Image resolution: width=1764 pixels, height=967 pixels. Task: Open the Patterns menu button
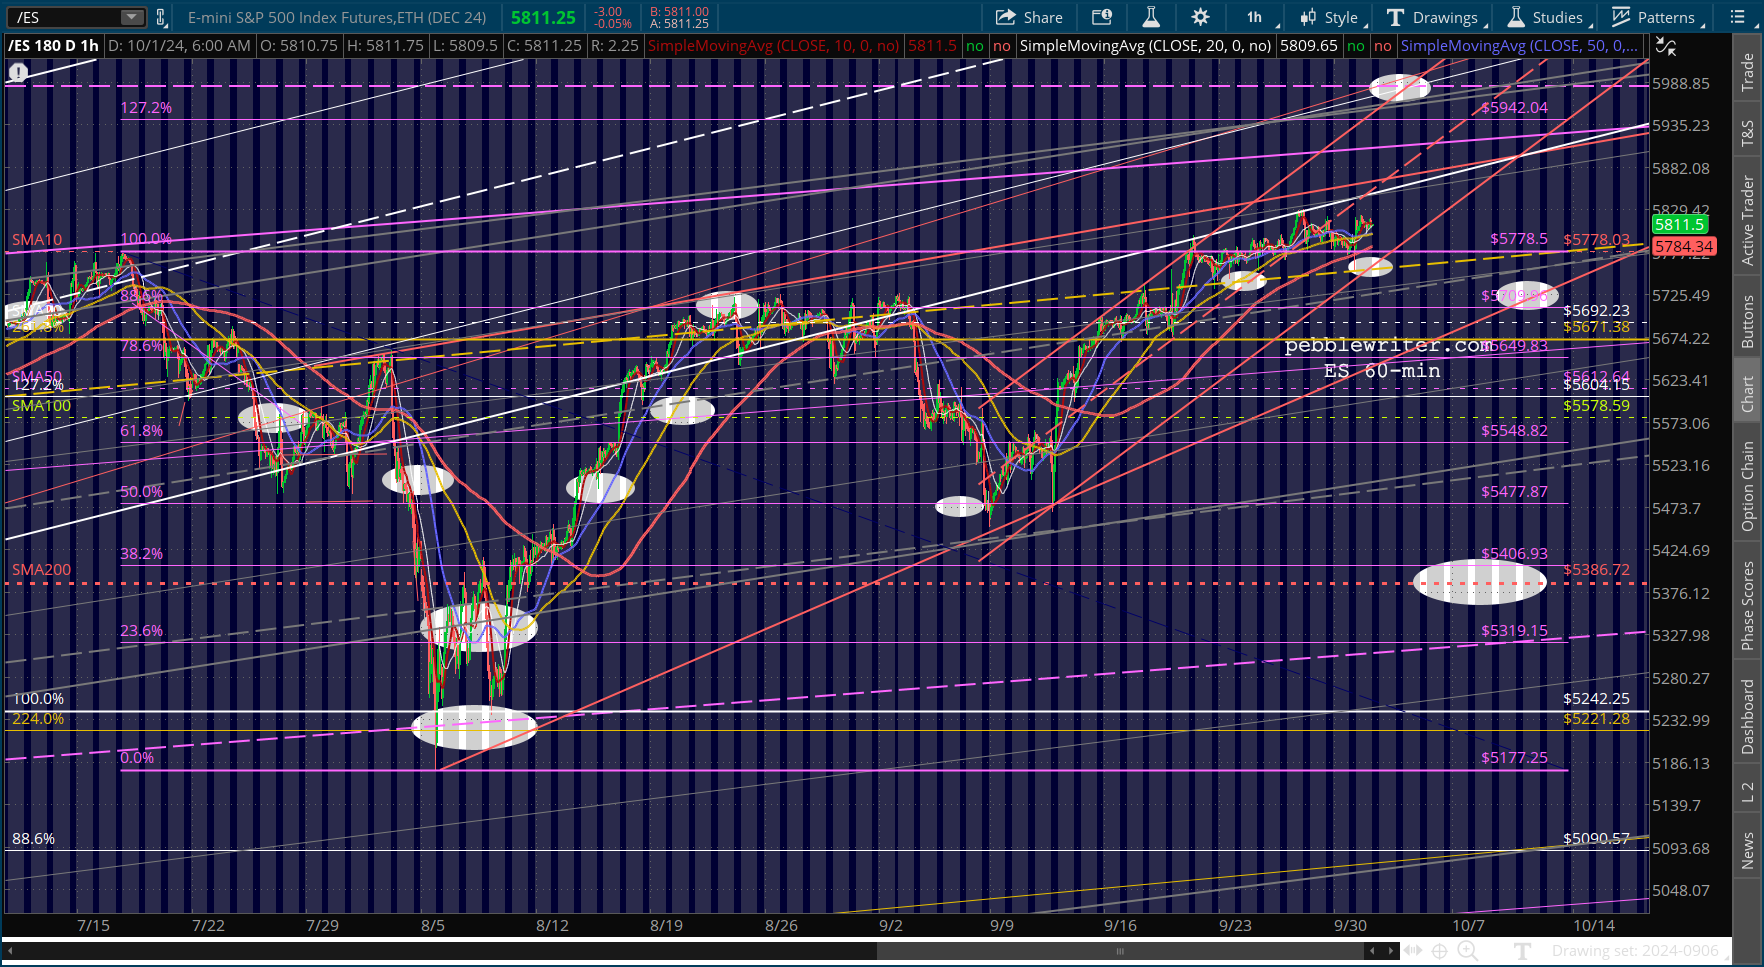pyautogui.click(x=1654, y=17)
